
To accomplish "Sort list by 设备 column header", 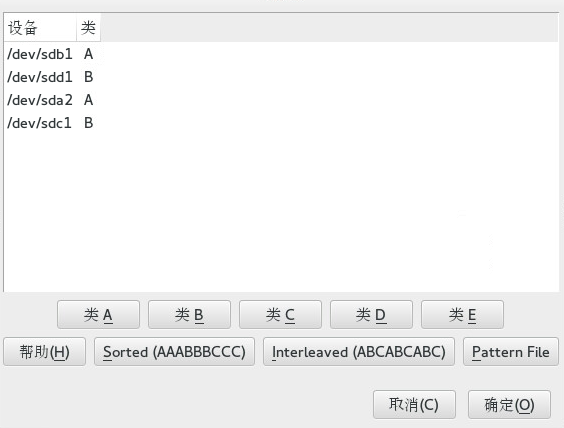I will (40, 28).
